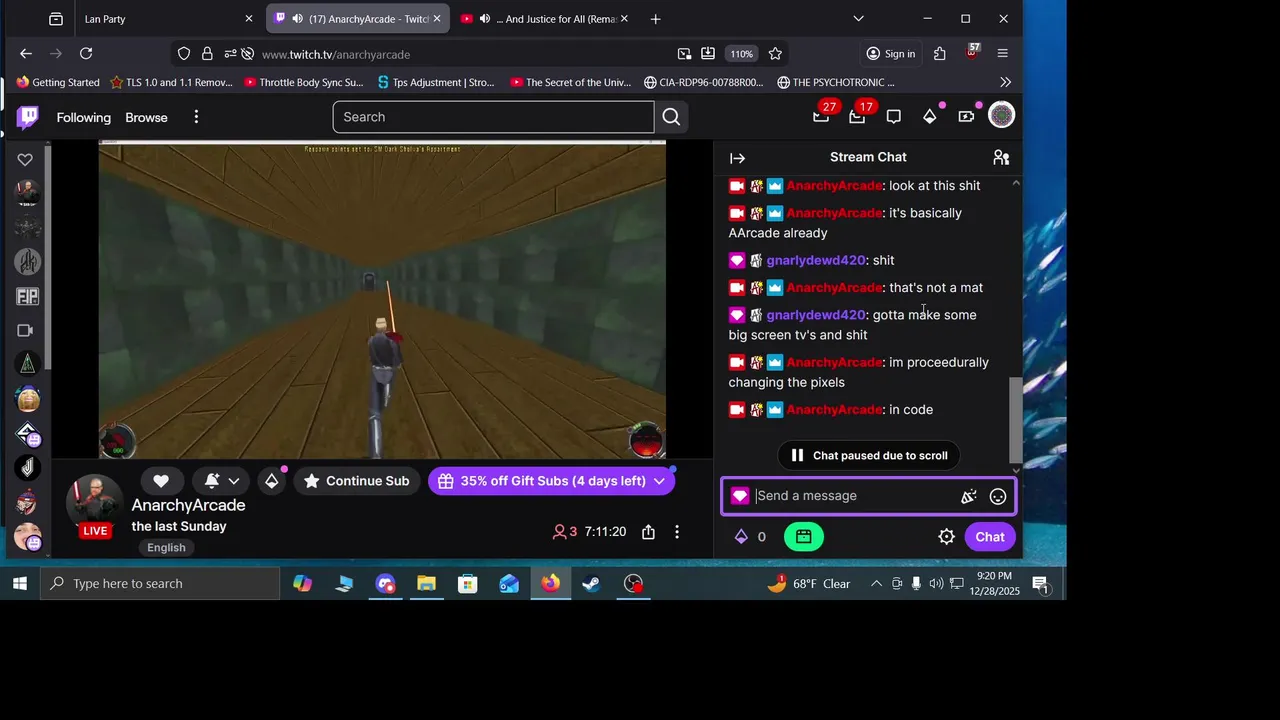This screenshot has width=1280, height=720.
Task: Open Prime loot crown with 27 badge
Action: click(x=821, y=116)
